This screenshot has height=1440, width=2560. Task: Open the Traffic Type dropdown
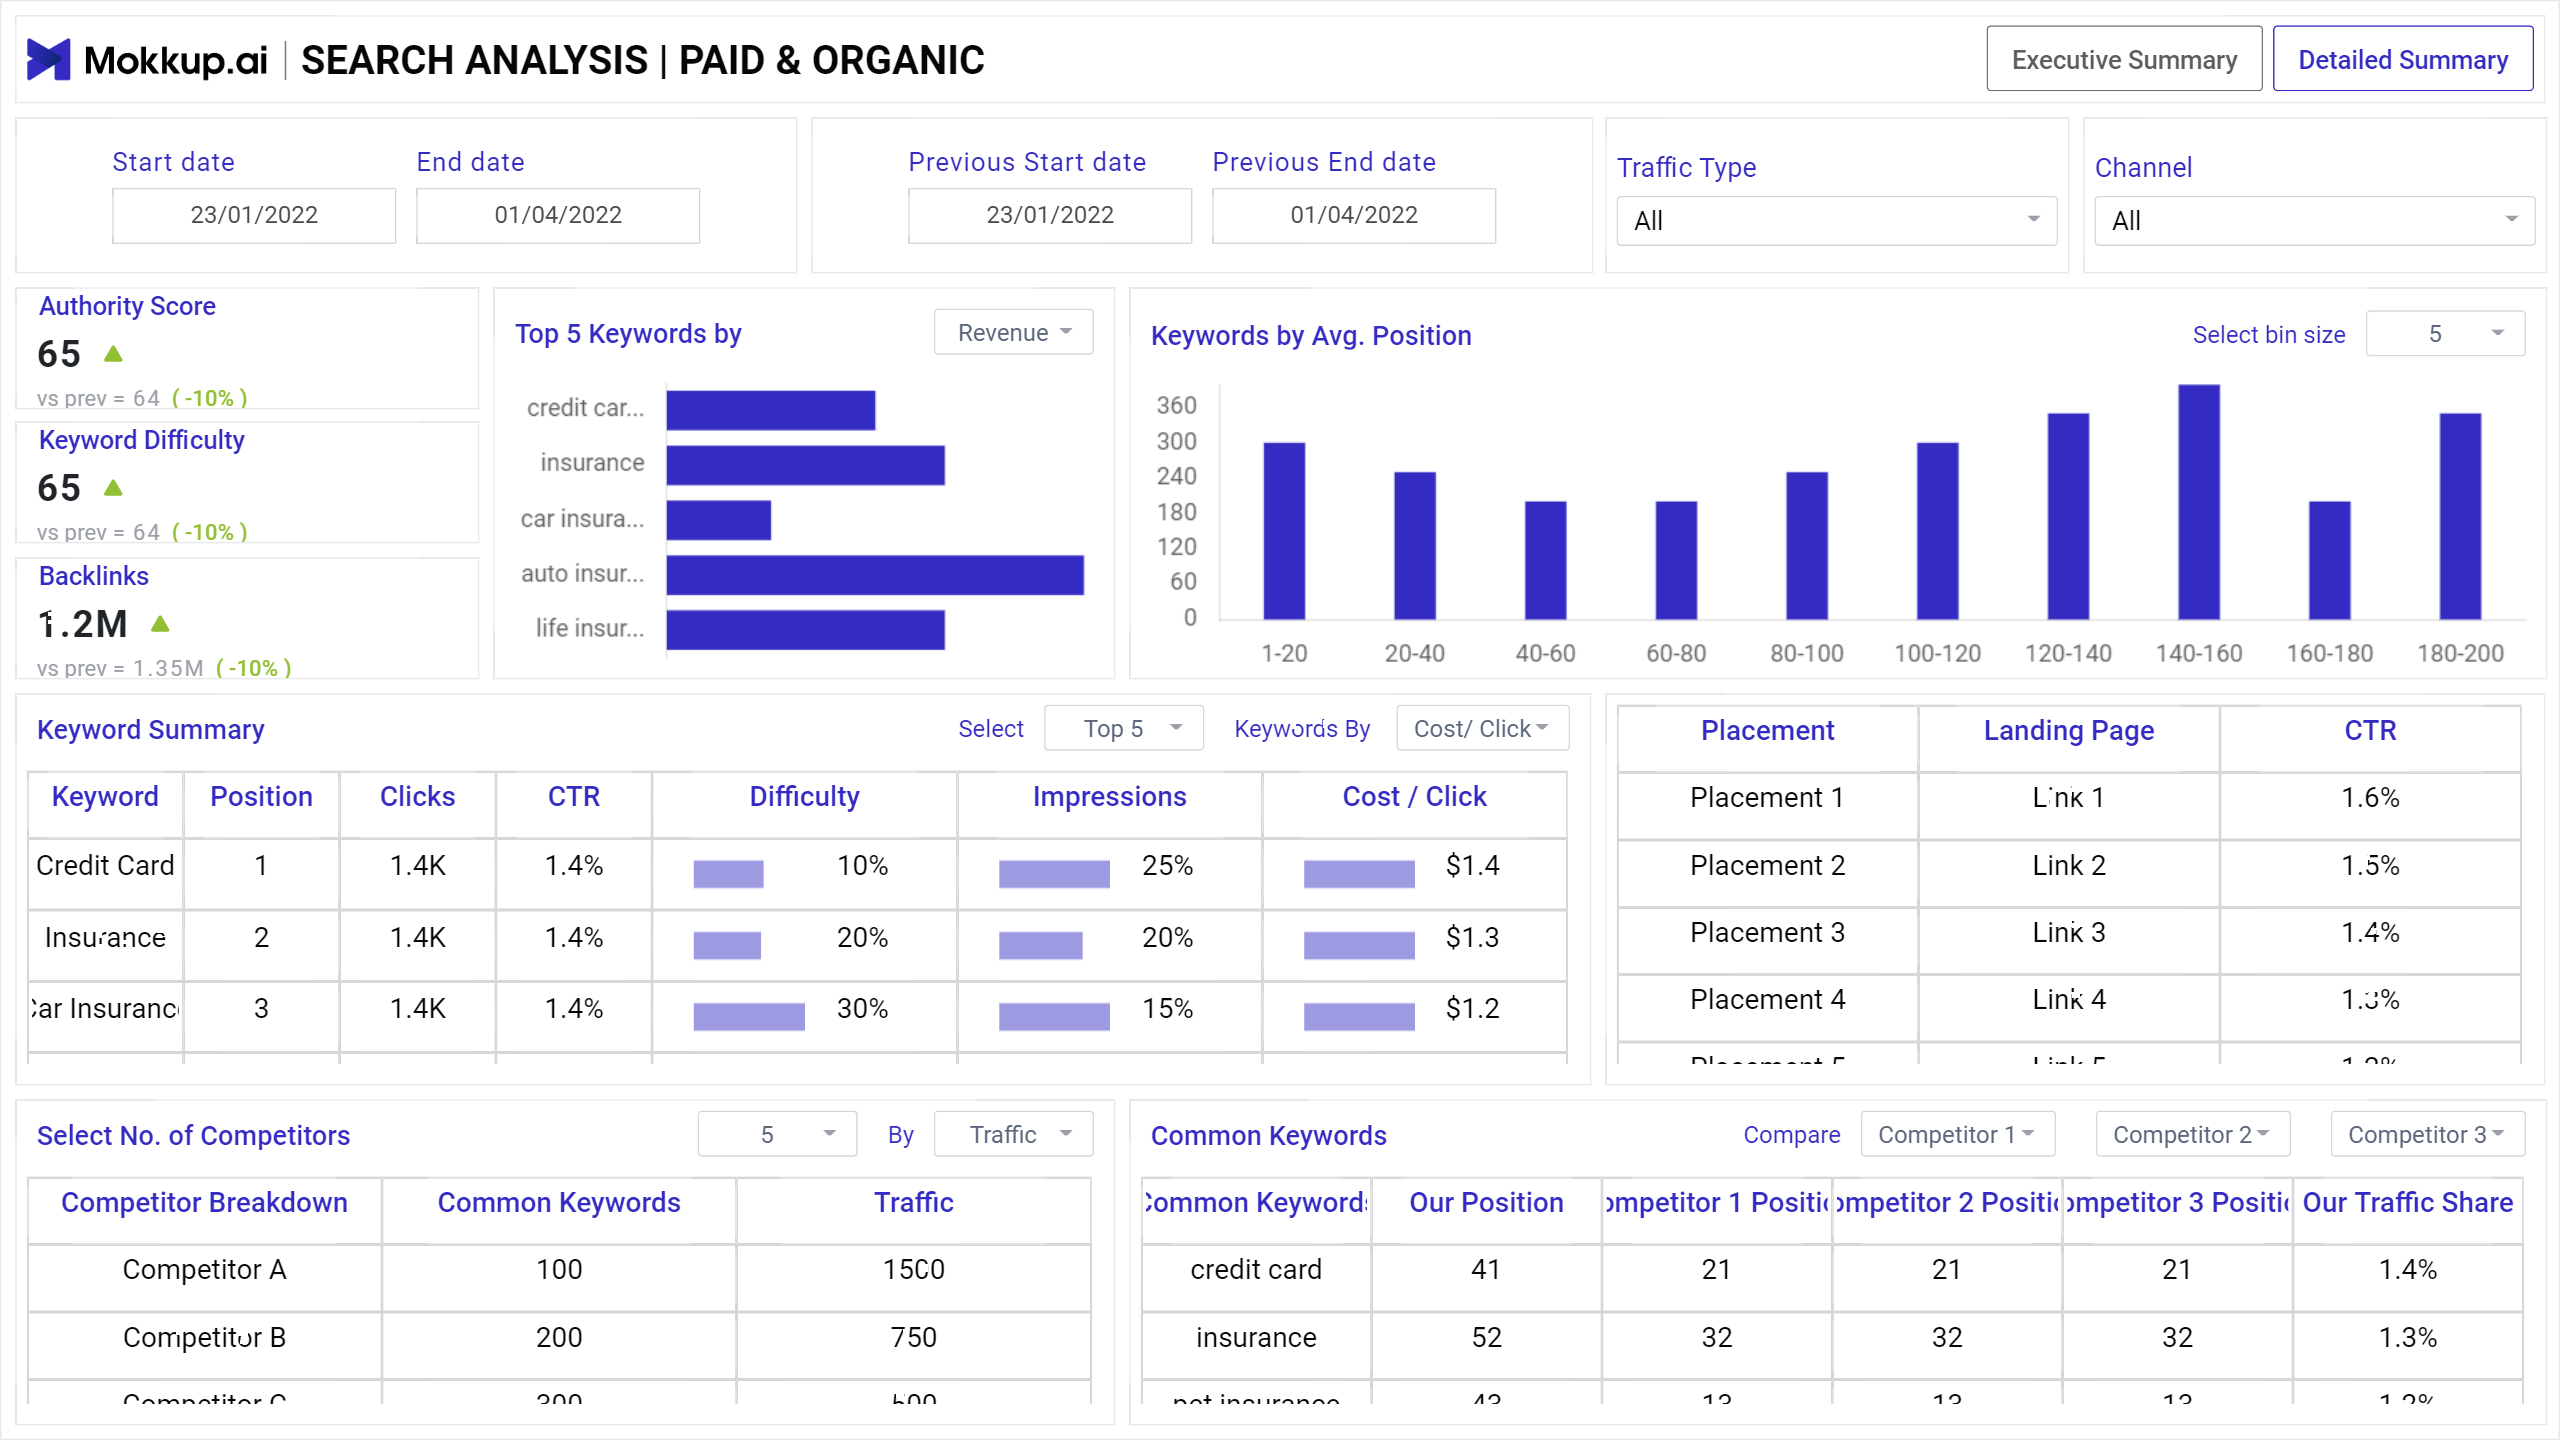point(1837,221)
